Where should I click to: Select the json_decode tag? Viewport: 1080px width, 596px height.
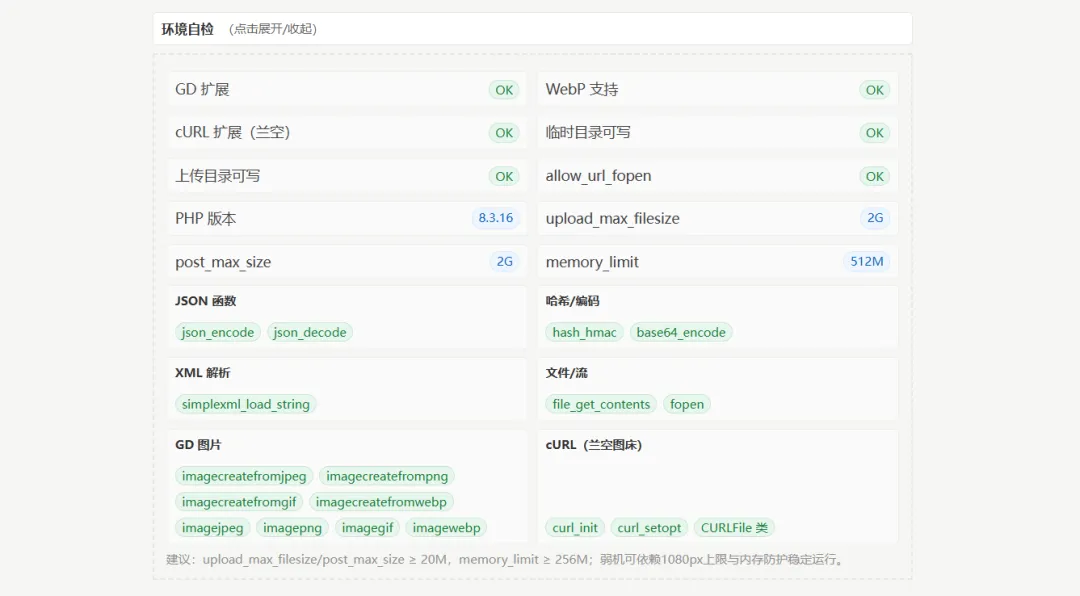point(310,332)
